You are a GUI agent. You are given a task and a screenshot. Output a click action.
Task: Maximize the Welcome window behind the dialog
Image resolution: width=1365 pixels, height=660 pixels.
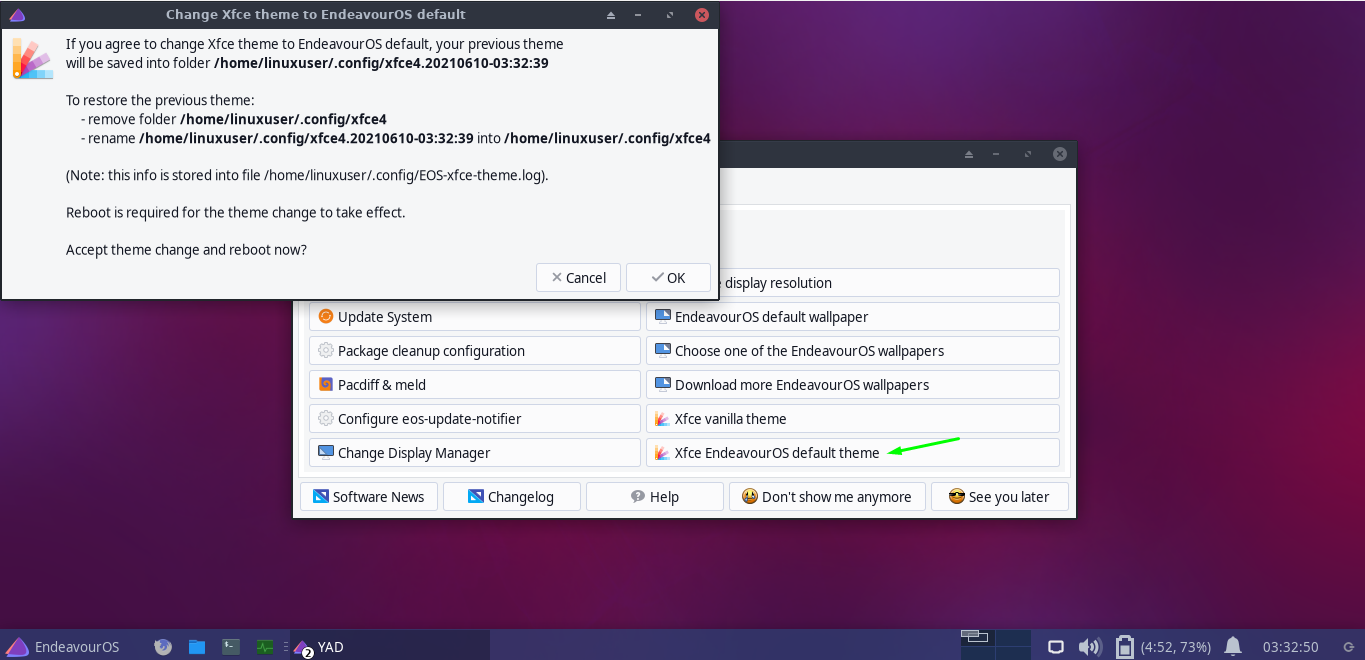1028,154
